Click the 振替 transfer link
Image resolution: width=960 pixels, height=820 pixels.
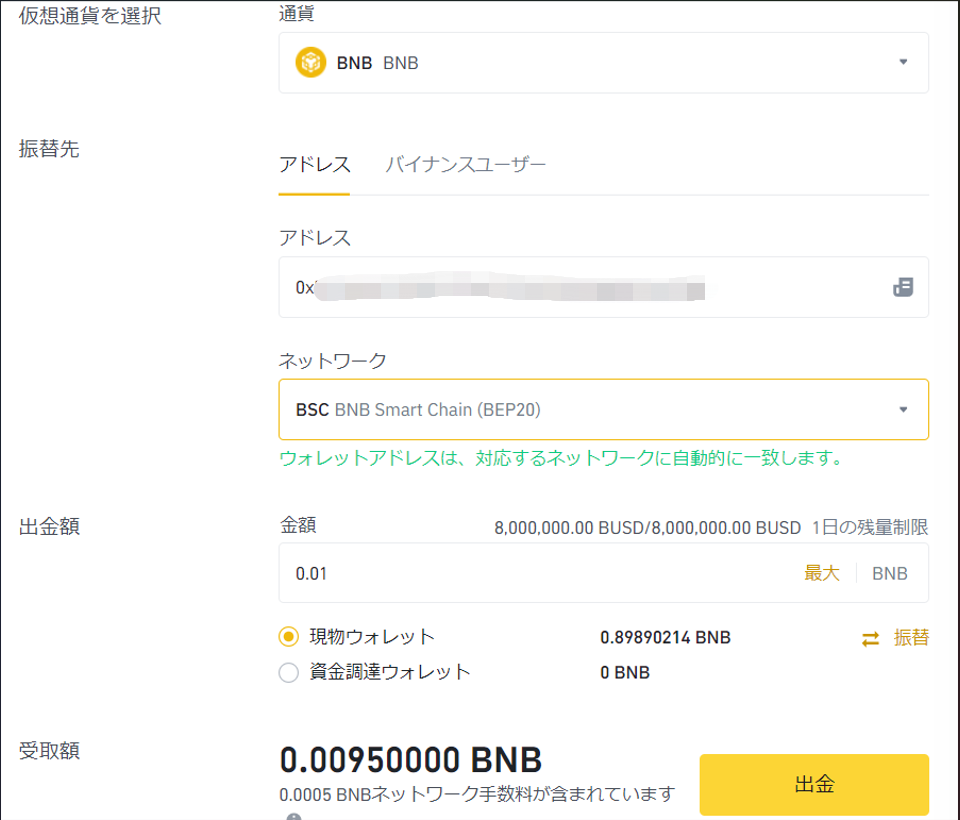[911, 638]
